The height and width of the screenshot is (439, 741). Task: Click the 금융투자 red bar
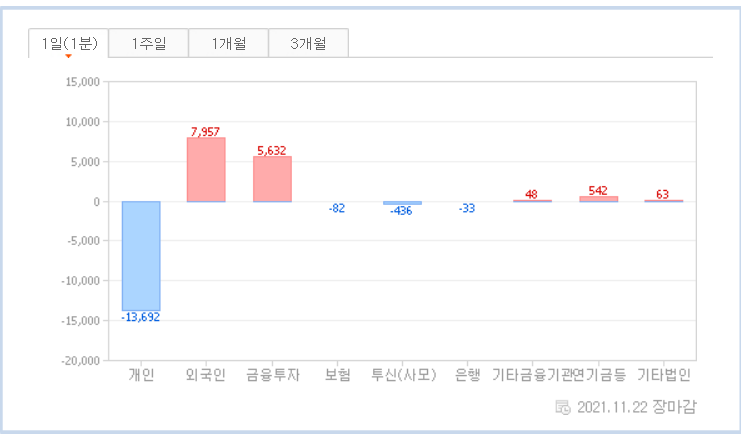tap(272, 179)
